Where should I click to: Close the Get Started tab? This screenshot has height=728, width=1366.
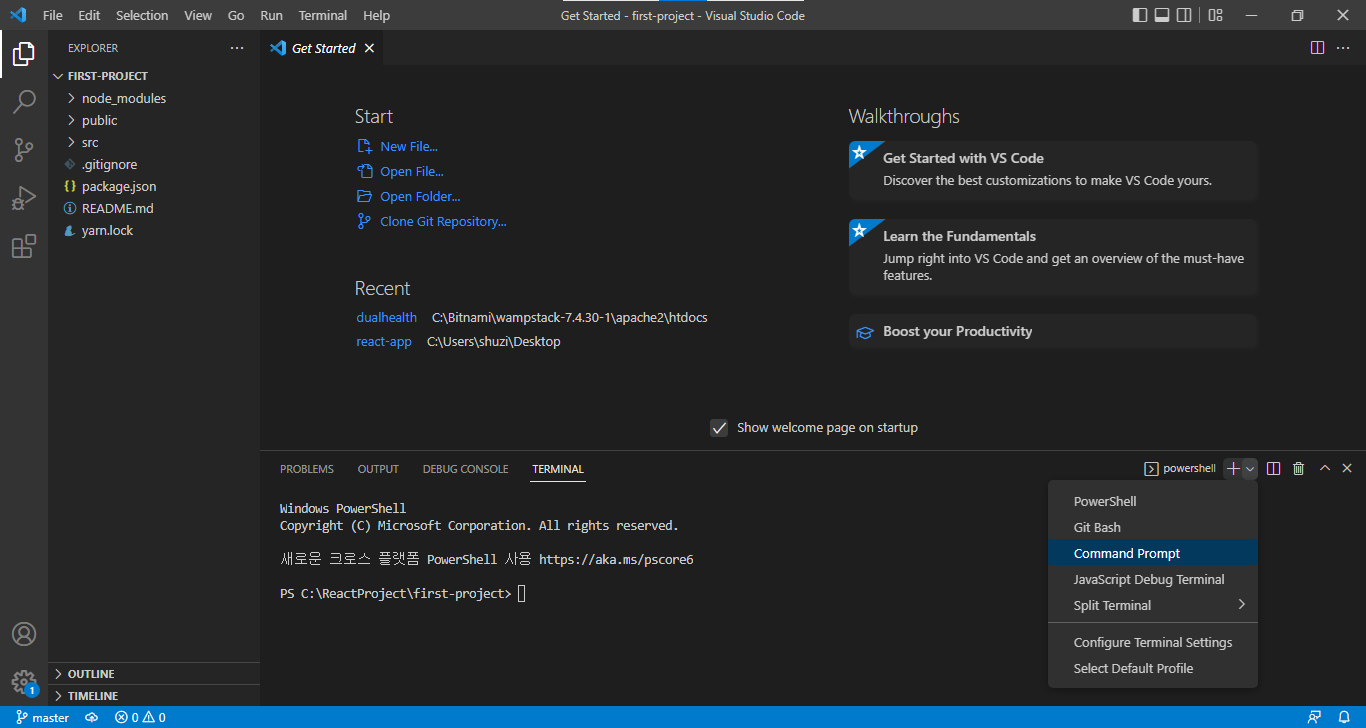[x=369, y=48]
